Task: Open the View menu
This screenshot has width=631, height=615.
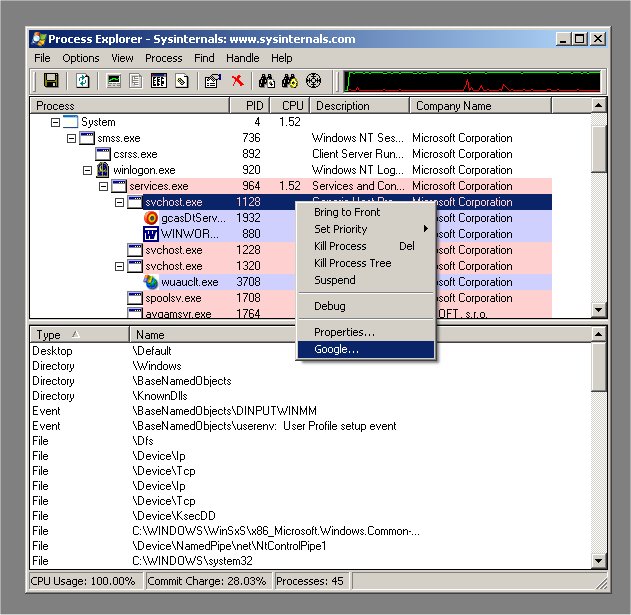Action: click(x=122, y=58)
